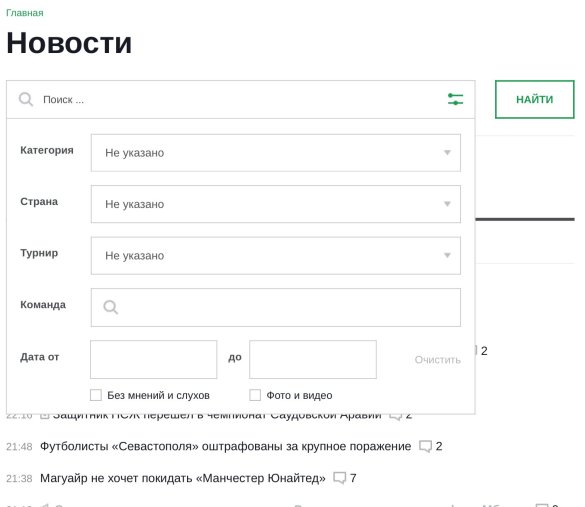Go to the Главная breadcrumb link
The width and height of the screenshot is (585, 507).
tap(25, 13)
